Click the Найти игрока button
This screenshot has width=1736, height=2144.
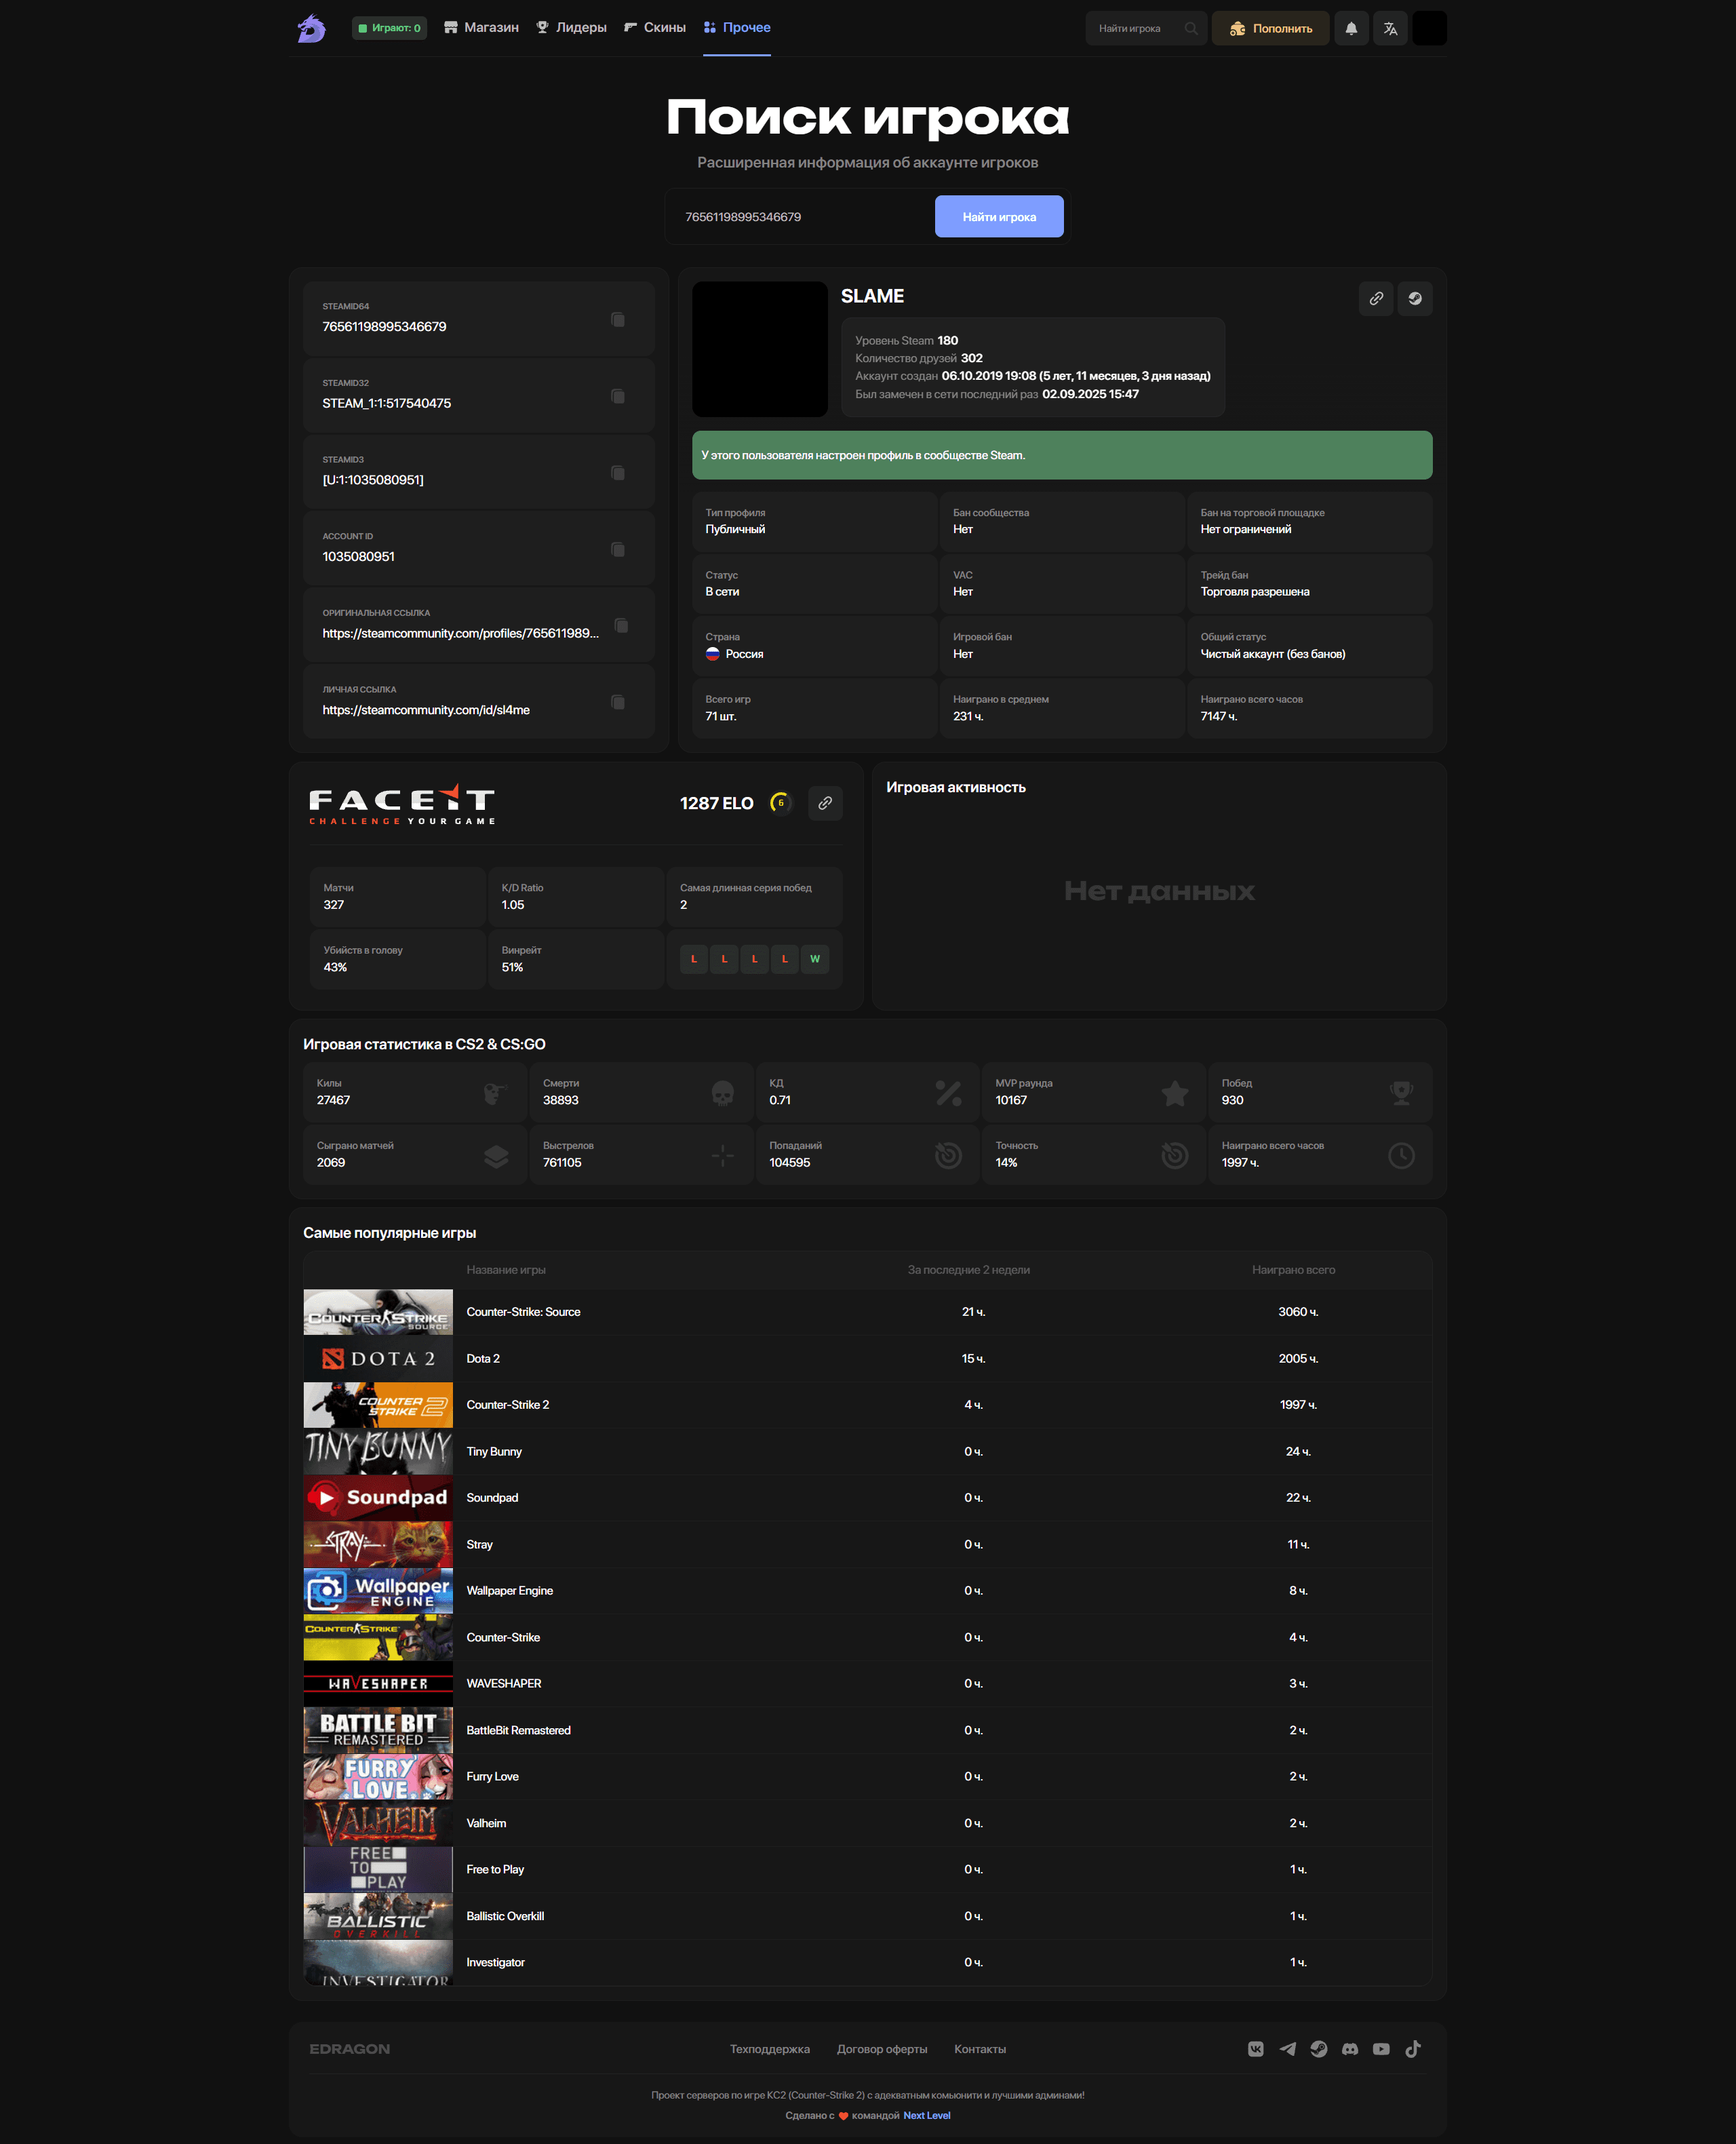(999, 217)
